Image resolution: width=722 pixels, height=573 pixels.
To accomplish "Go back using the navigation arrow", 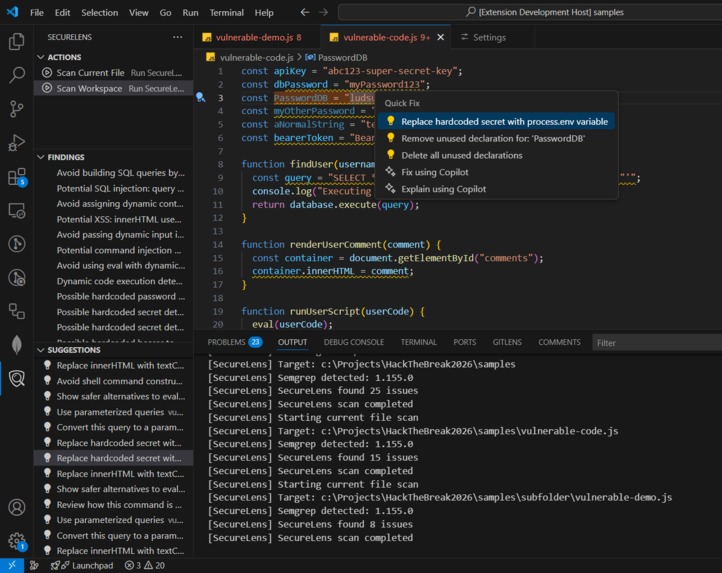I will (304, 12).
